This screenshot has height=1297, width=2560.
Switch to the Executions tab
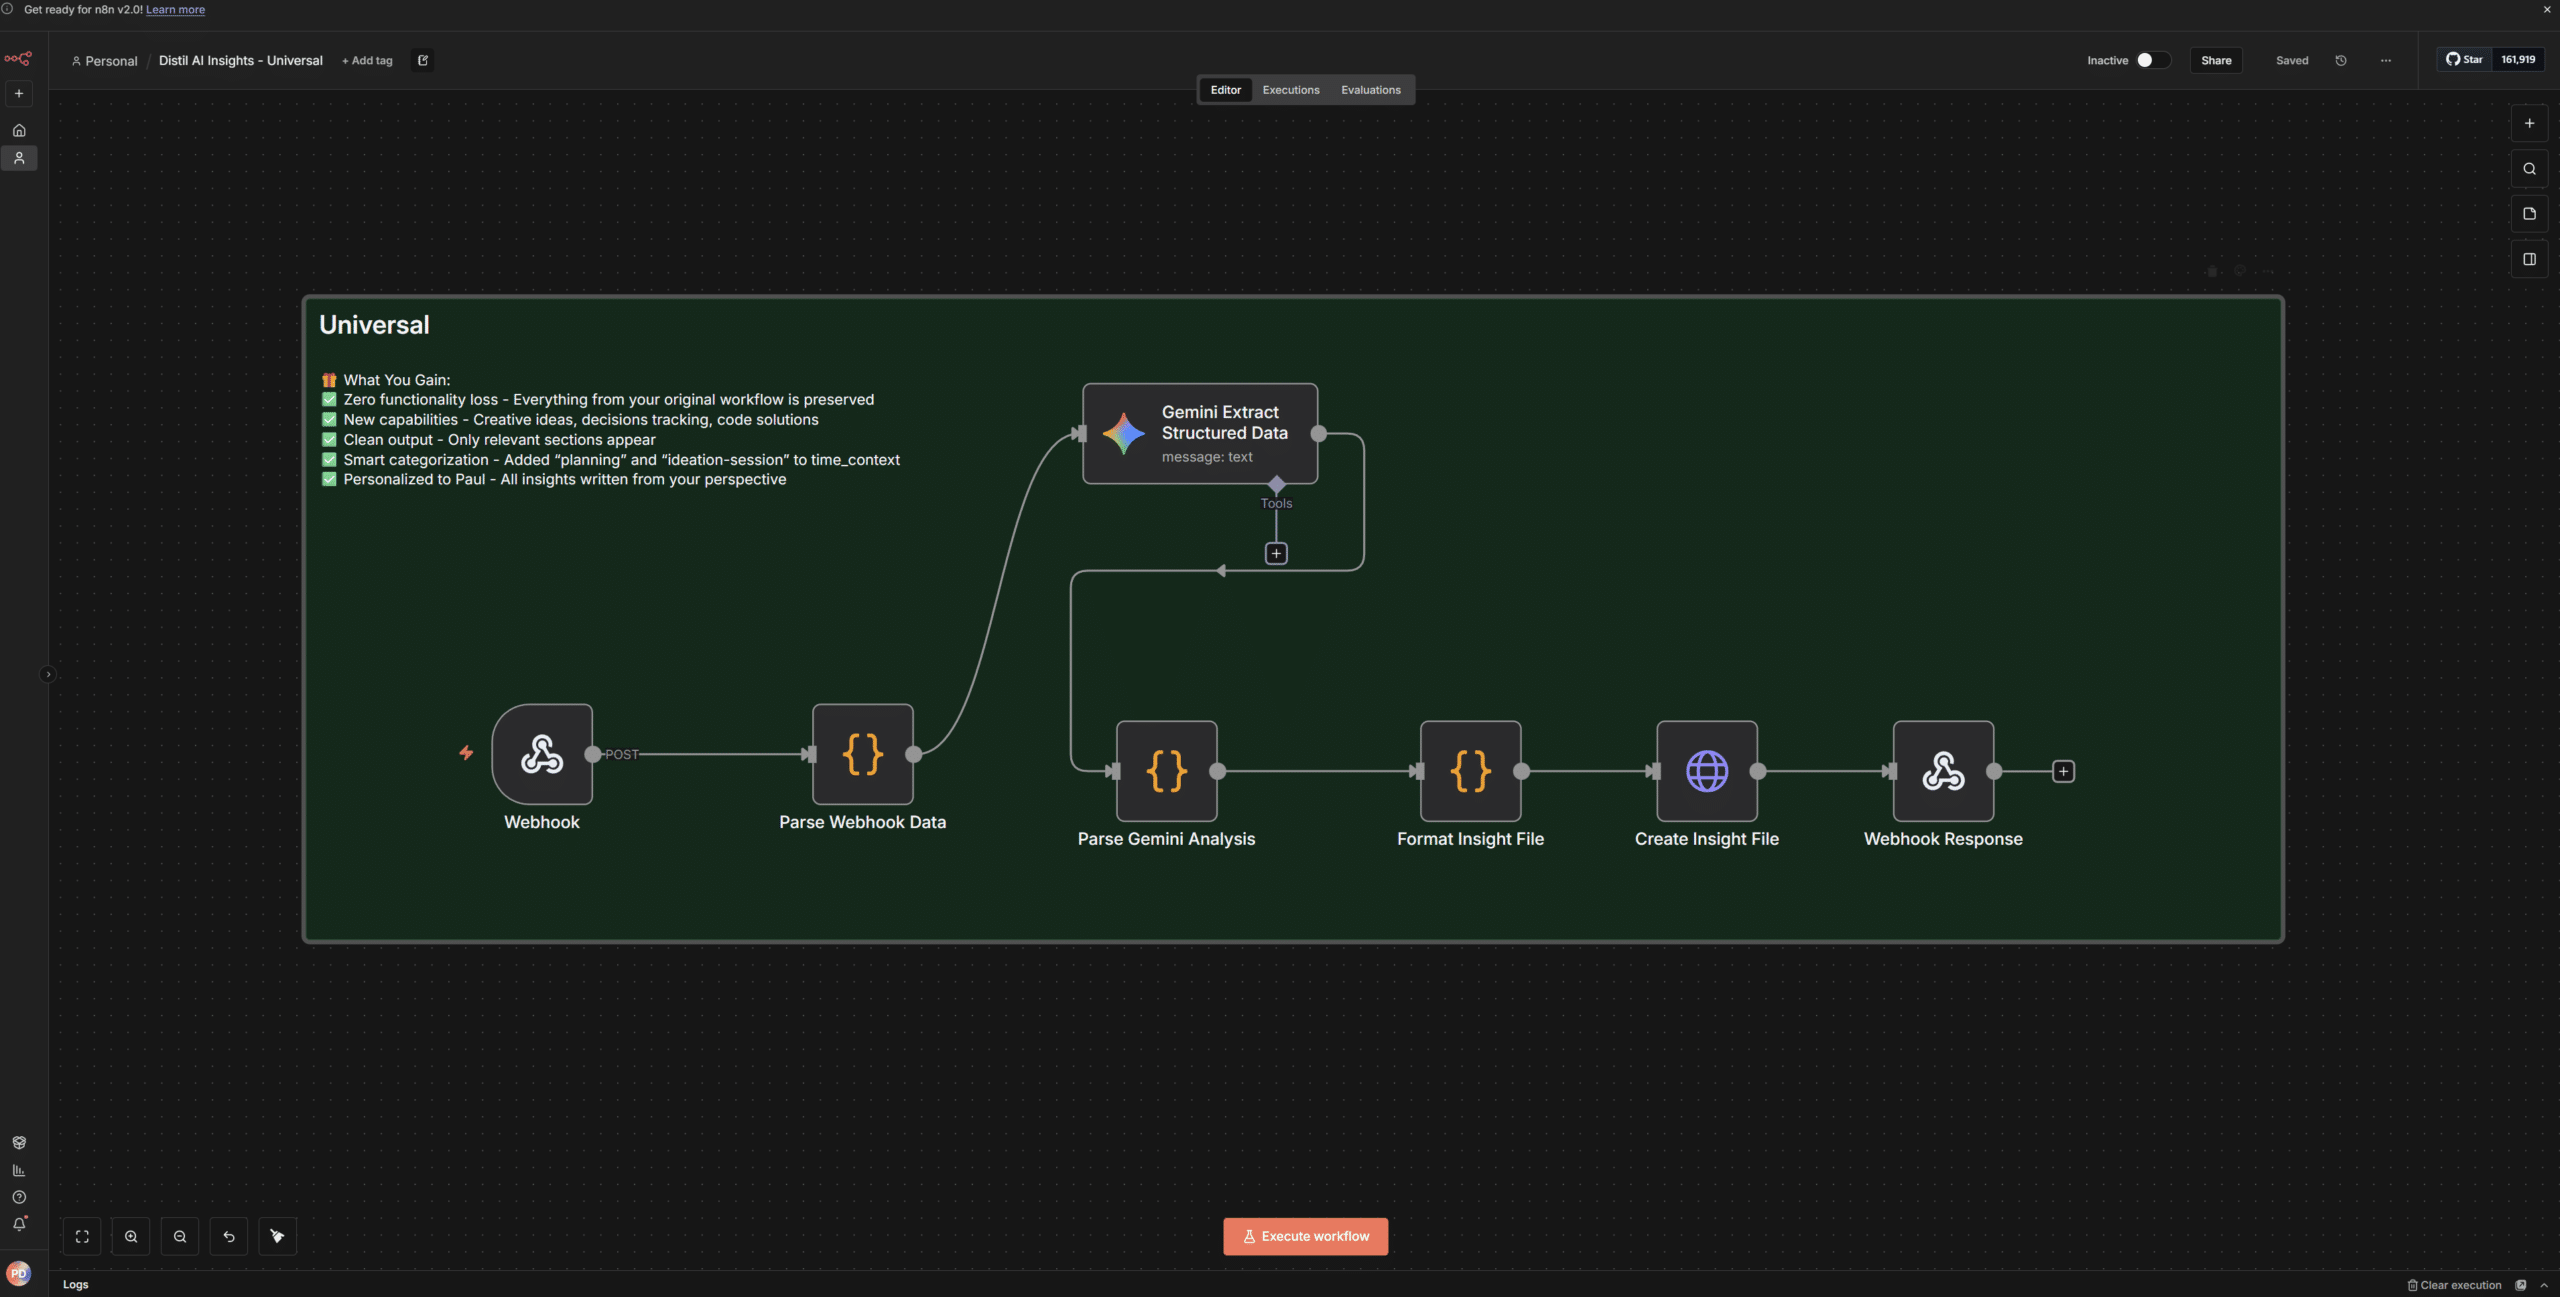coord(1291,90)
